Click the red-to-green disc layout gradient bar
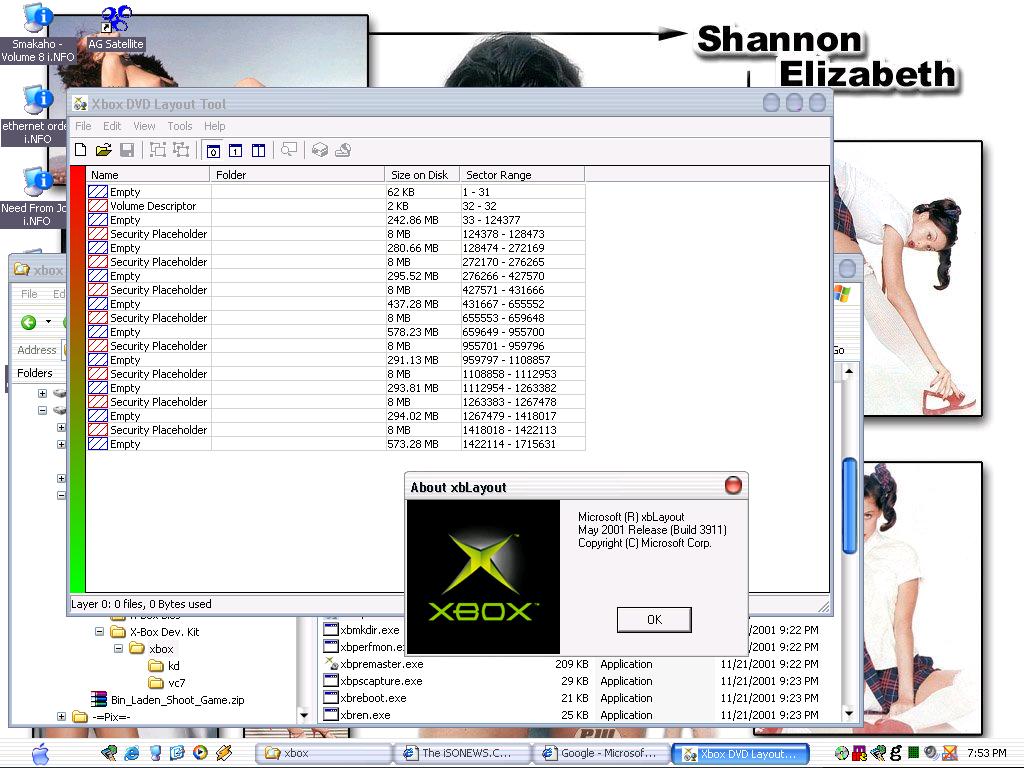This screenshot has height=768, width=1024. [x=78, y=379]
